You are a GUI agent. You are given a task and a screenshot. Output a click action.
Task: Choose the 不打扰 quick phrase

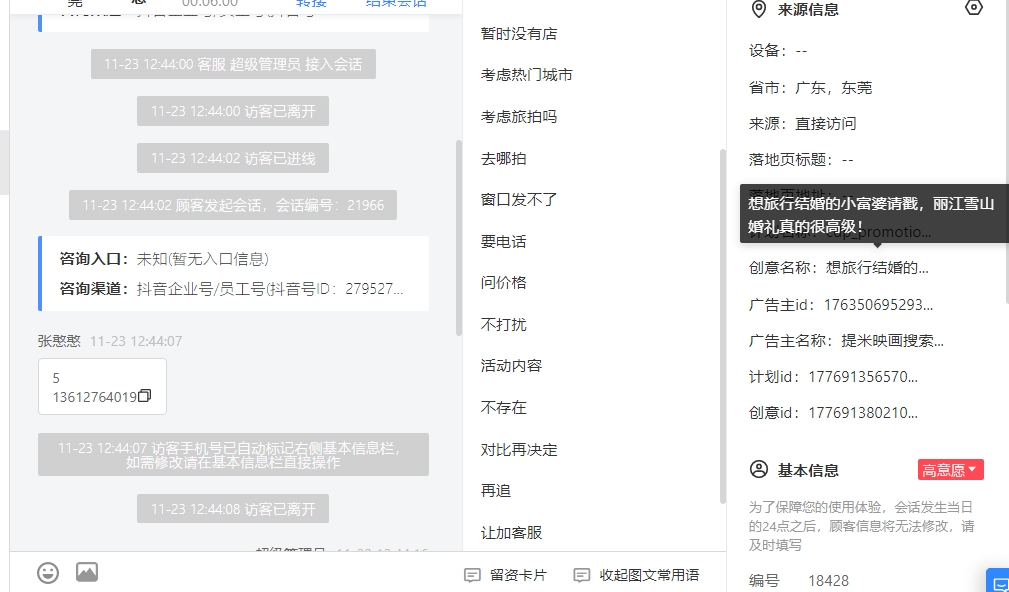[x=503, y=325]
